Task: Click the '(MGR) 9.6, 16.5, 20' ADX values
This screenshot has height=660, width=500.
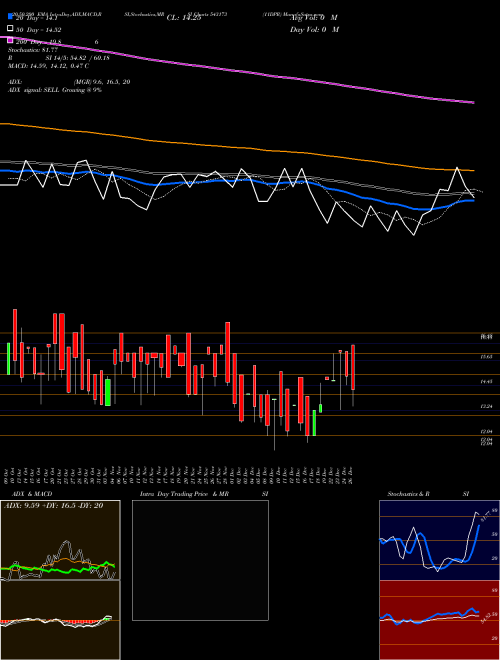Action: pos(101,82)
